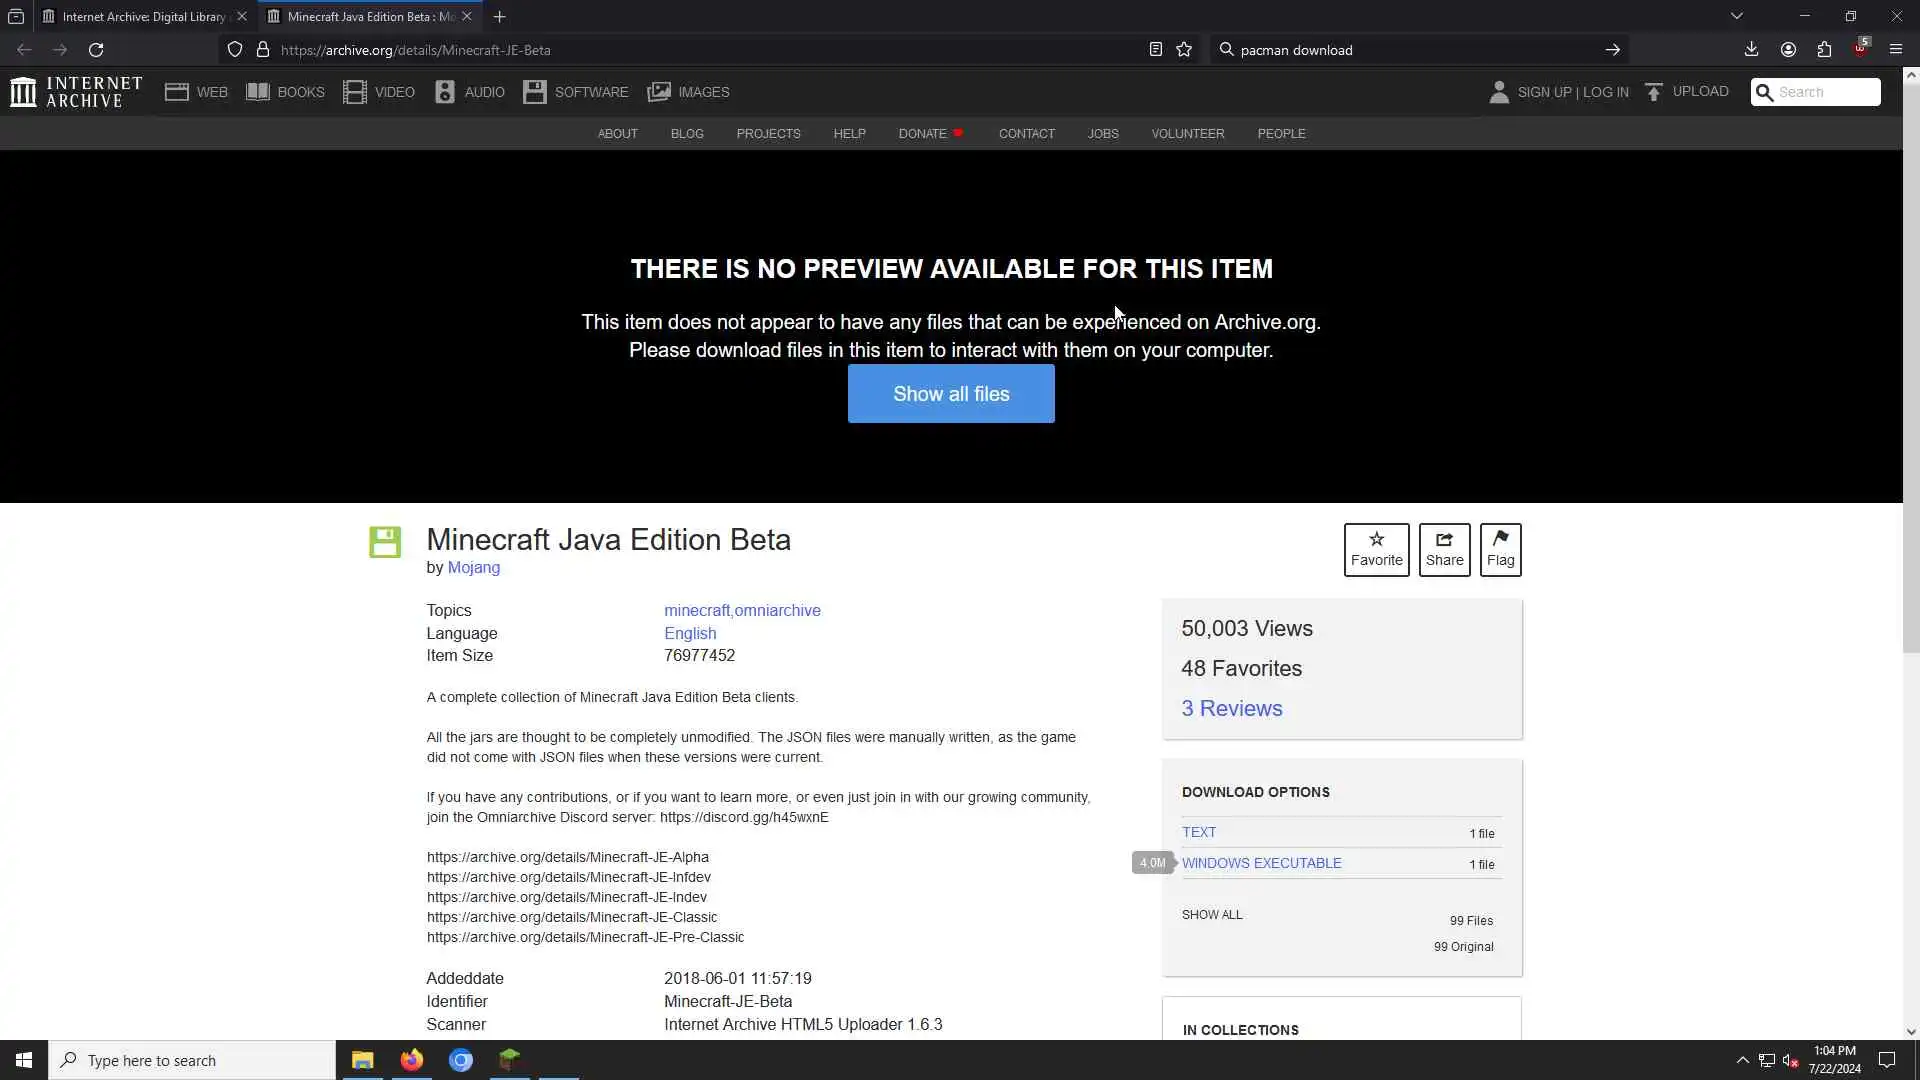Open the list all tabs dropdown arrow
The image size is (1920, 1080).
(1737, 16)
